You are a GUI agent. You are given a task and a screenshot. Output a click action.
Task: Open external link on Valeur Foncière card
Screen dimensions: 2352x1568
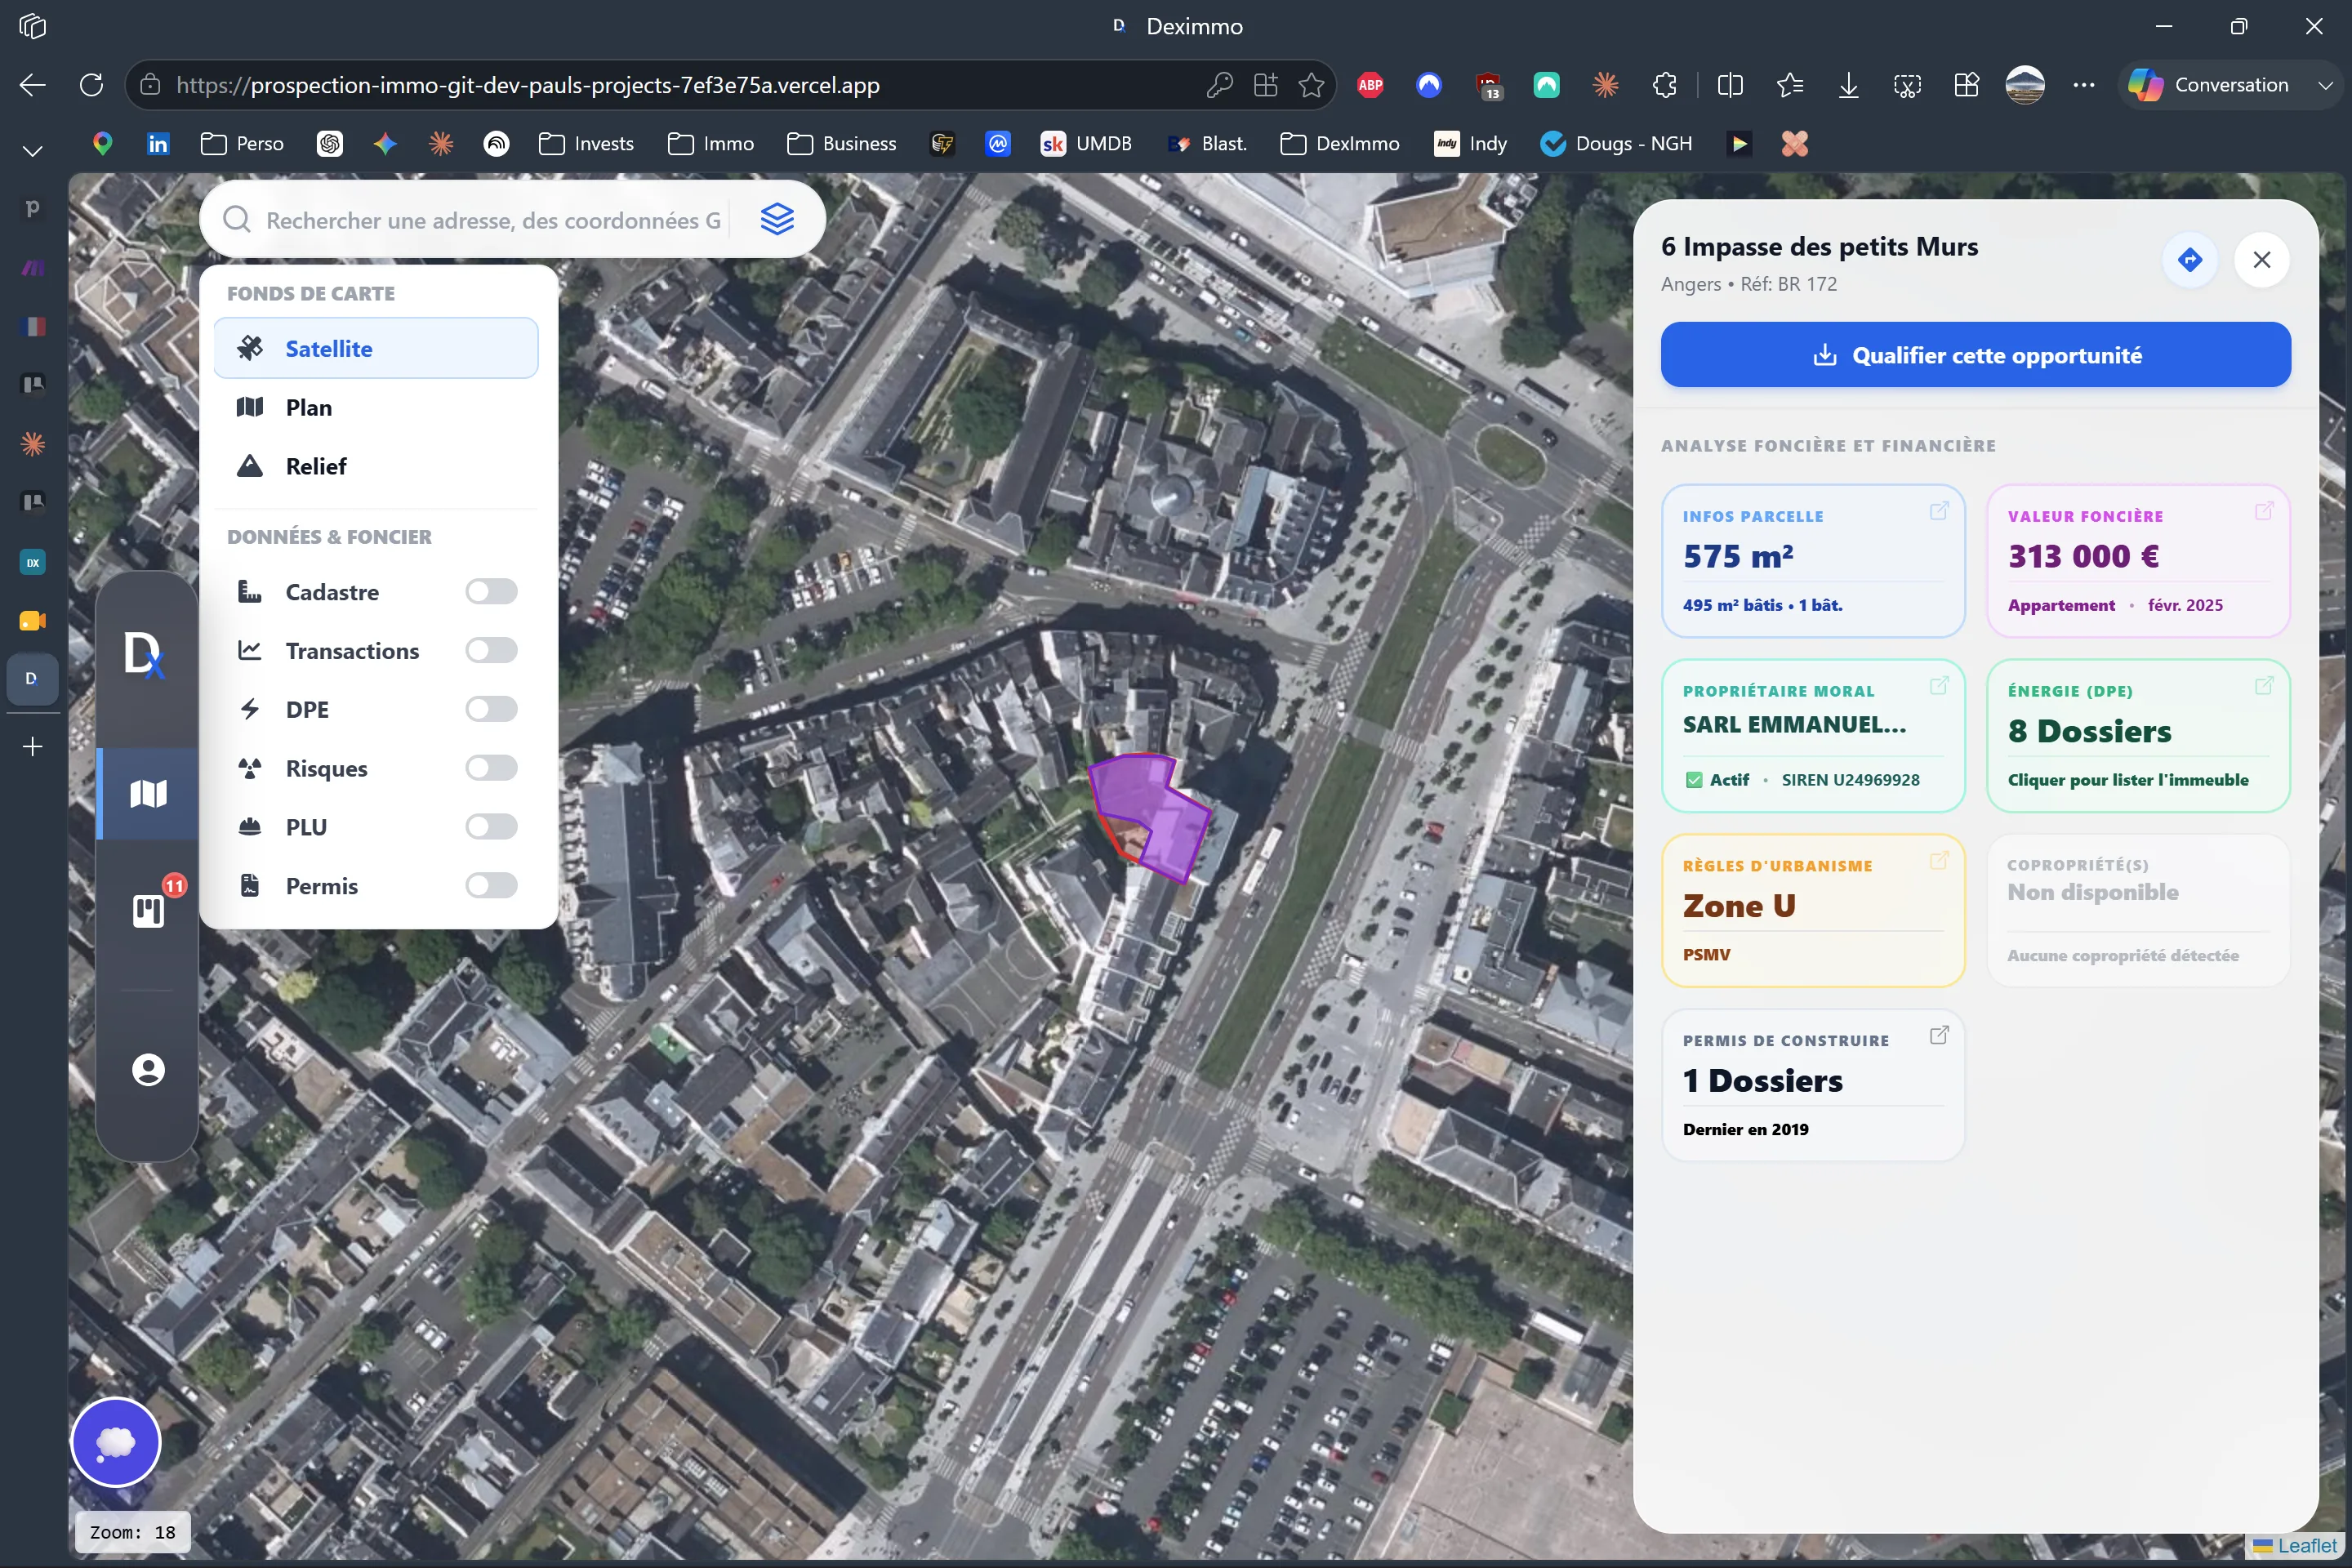coord(2264,511)
